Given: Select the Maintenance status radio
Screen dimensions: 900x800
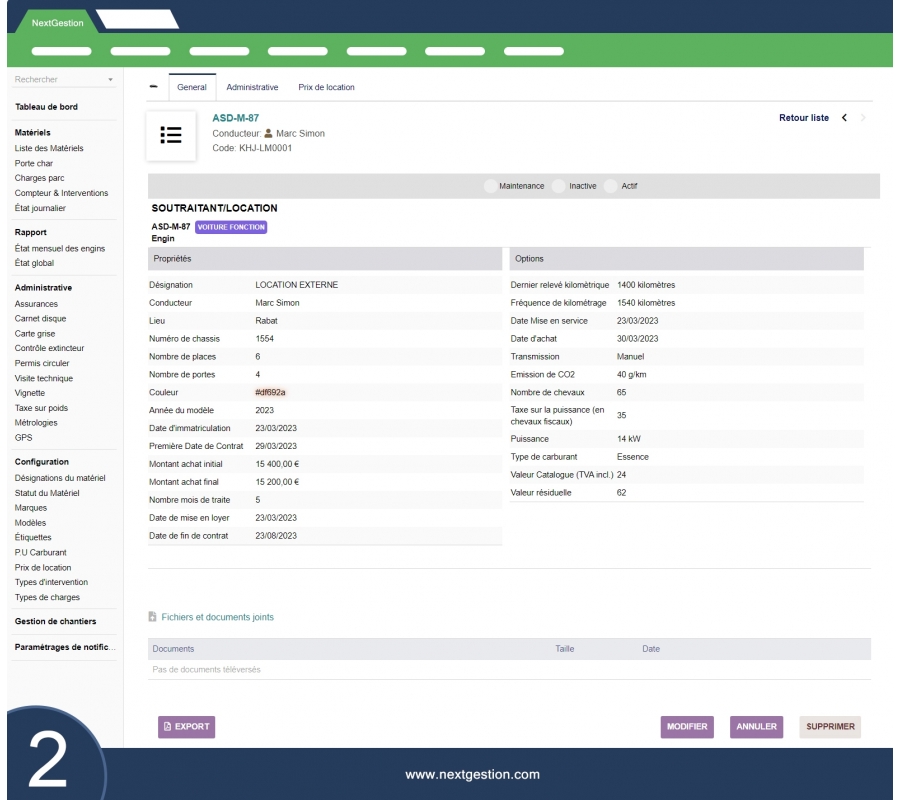Looking at the screenshot, I should (490, 186).
